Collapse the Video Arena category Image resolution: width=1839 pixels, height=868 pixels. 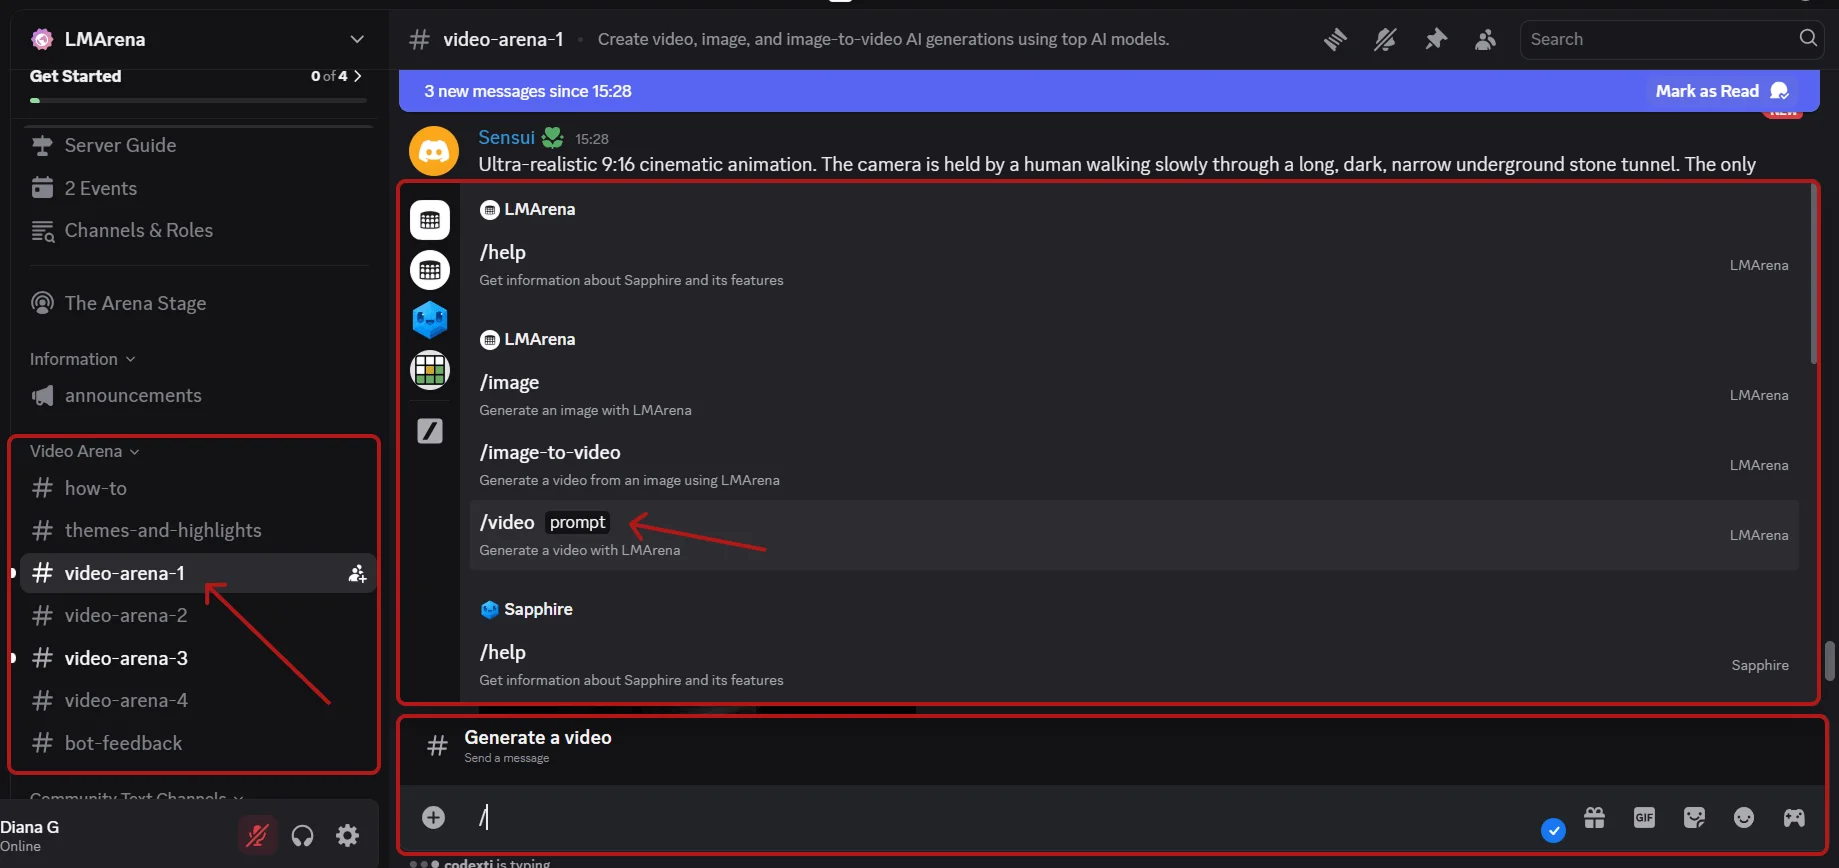[85, 451]
